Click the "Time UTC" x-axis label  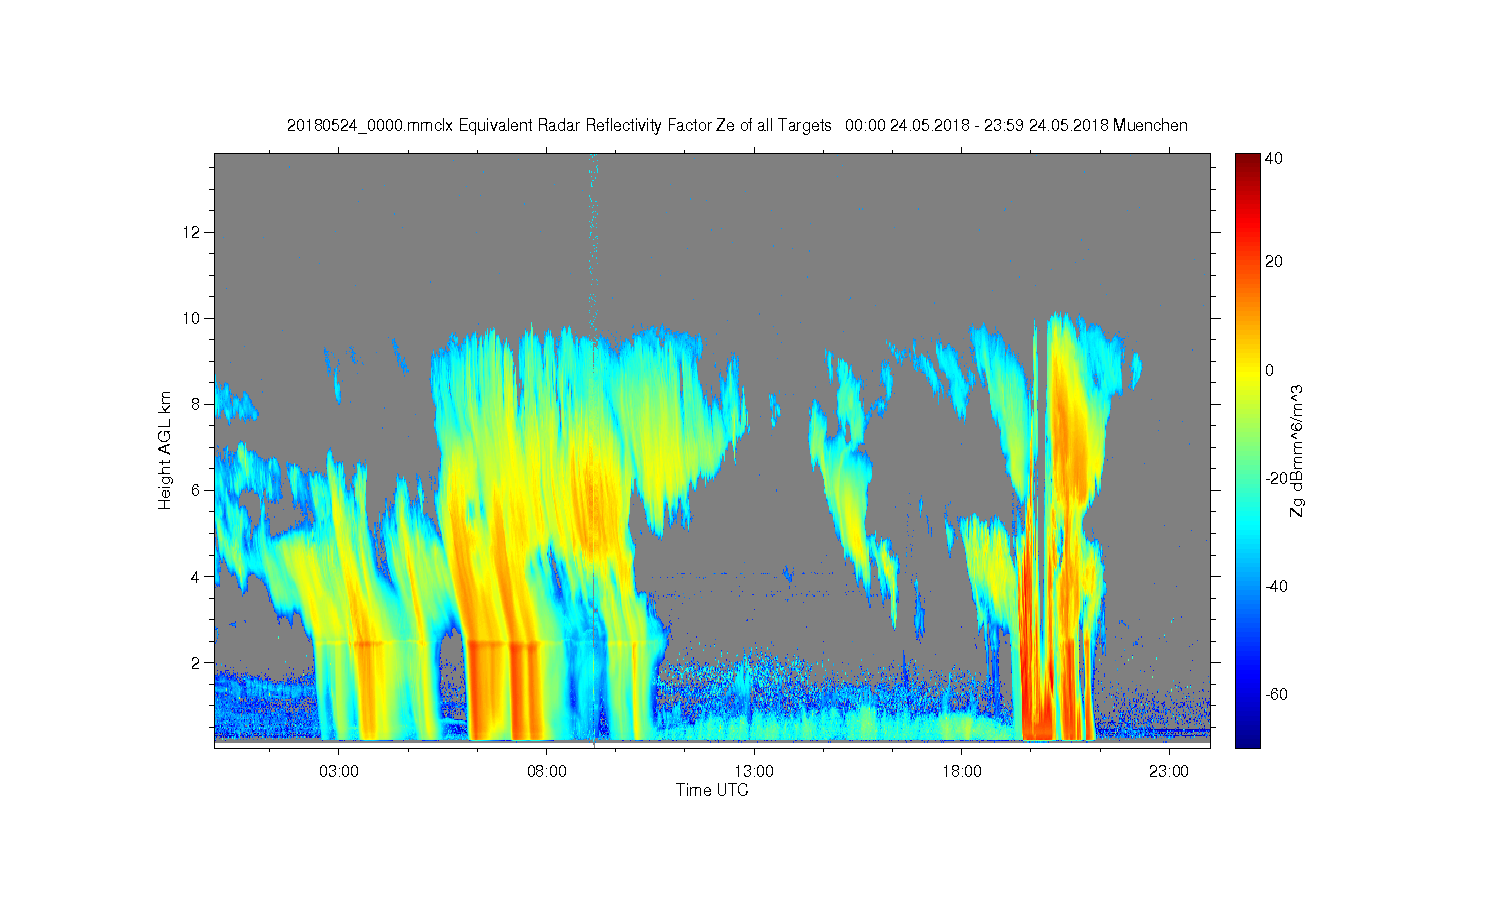pyautogui.click(x=712, y=790)
